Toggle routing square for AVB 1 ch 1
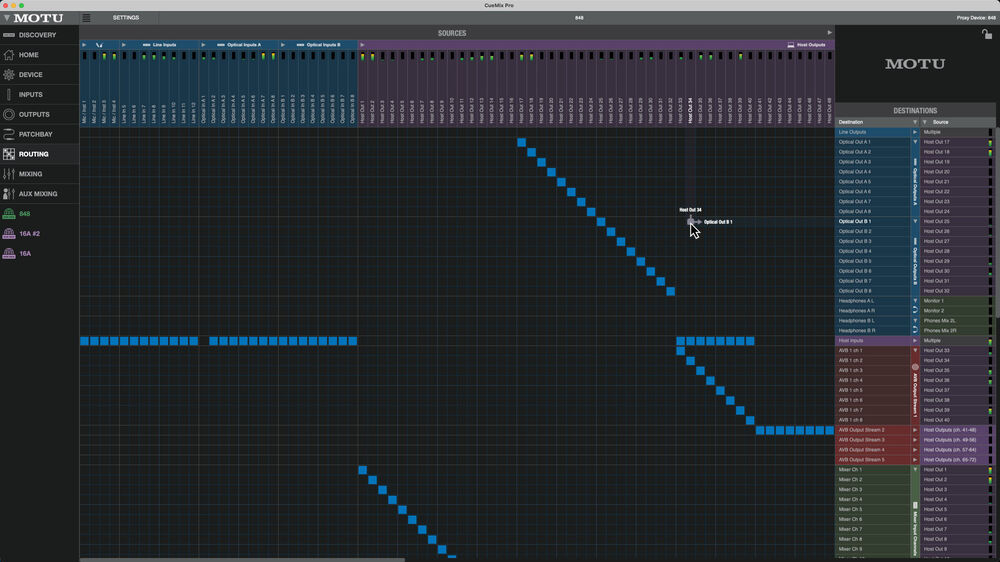 tap(681, 351)
